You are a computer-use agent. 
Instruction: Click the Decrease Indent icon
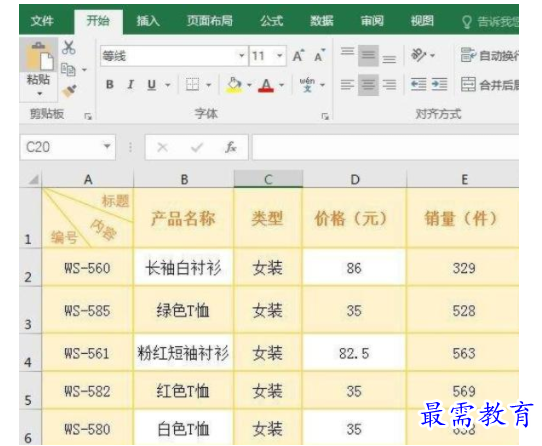coord(418,84)
